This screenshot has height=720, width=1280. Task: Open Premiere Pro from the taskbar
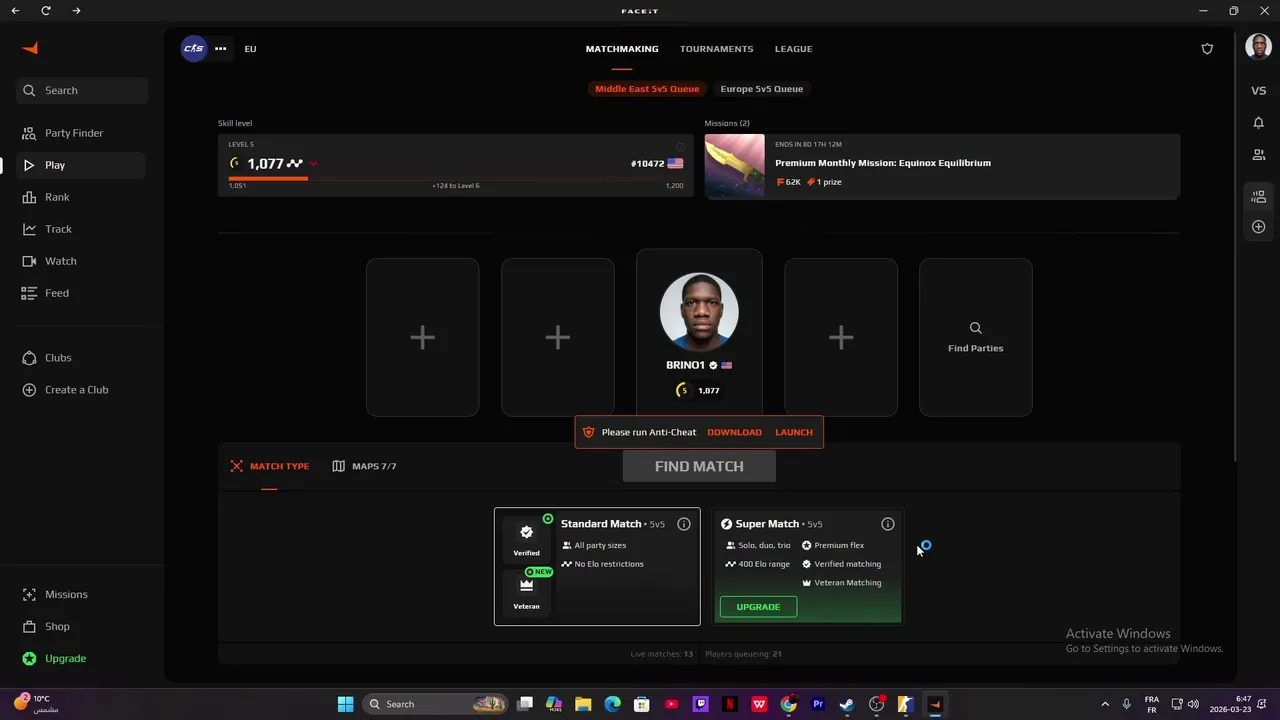coord(818,704)
